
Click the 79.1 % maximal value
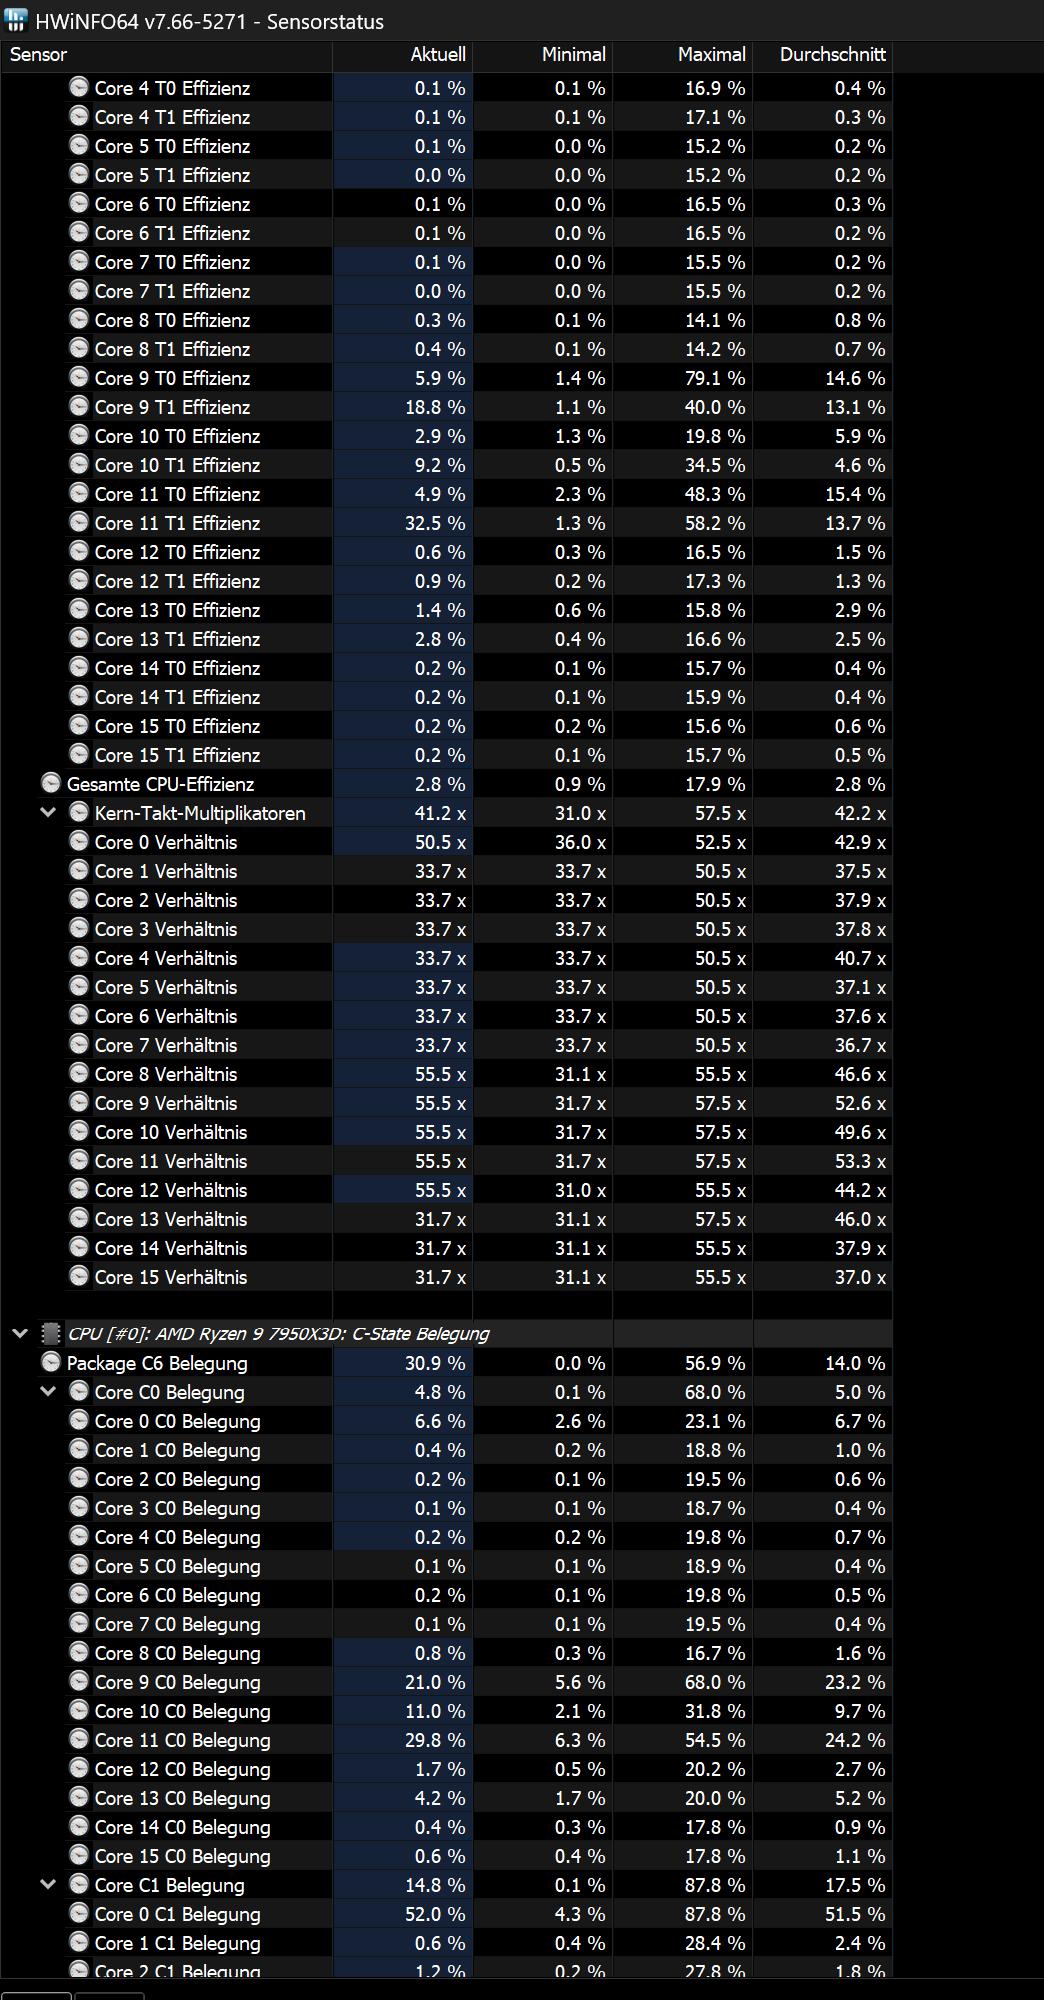coord(715,379)
